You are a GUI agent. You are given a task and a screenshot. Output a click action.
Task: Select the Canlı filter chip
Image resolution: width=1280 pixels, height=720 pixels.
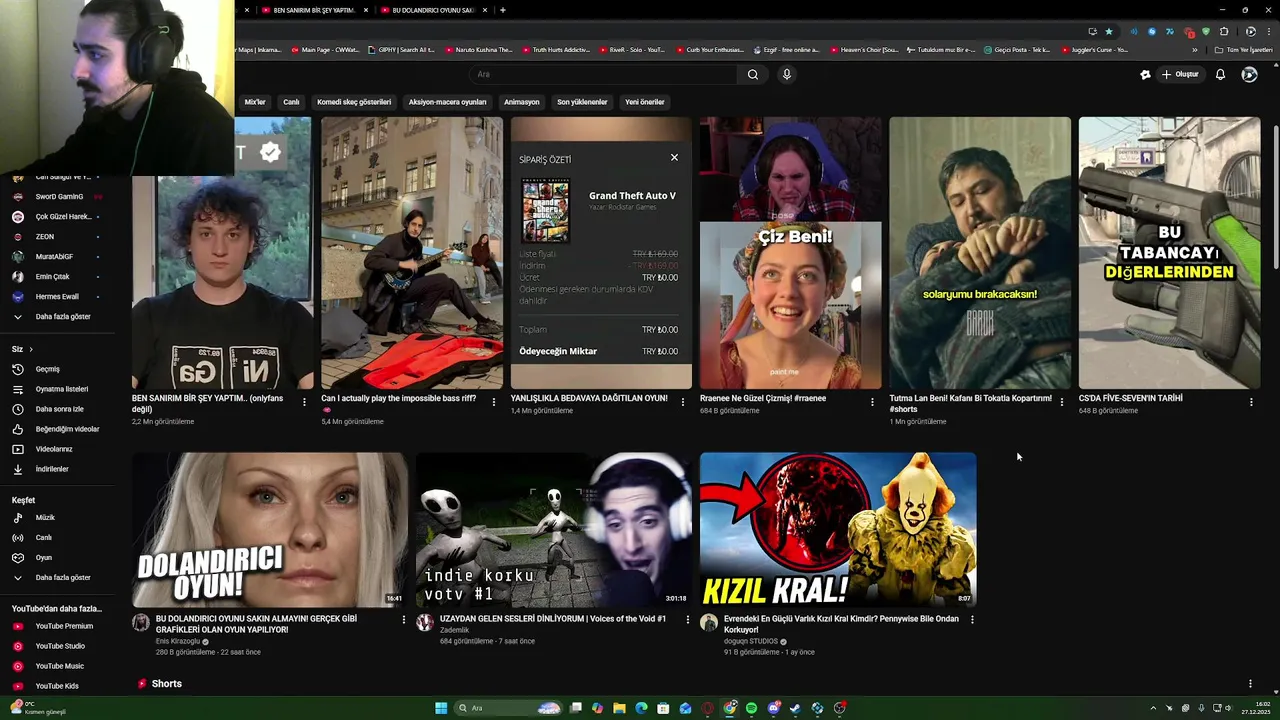coord(291,102)
